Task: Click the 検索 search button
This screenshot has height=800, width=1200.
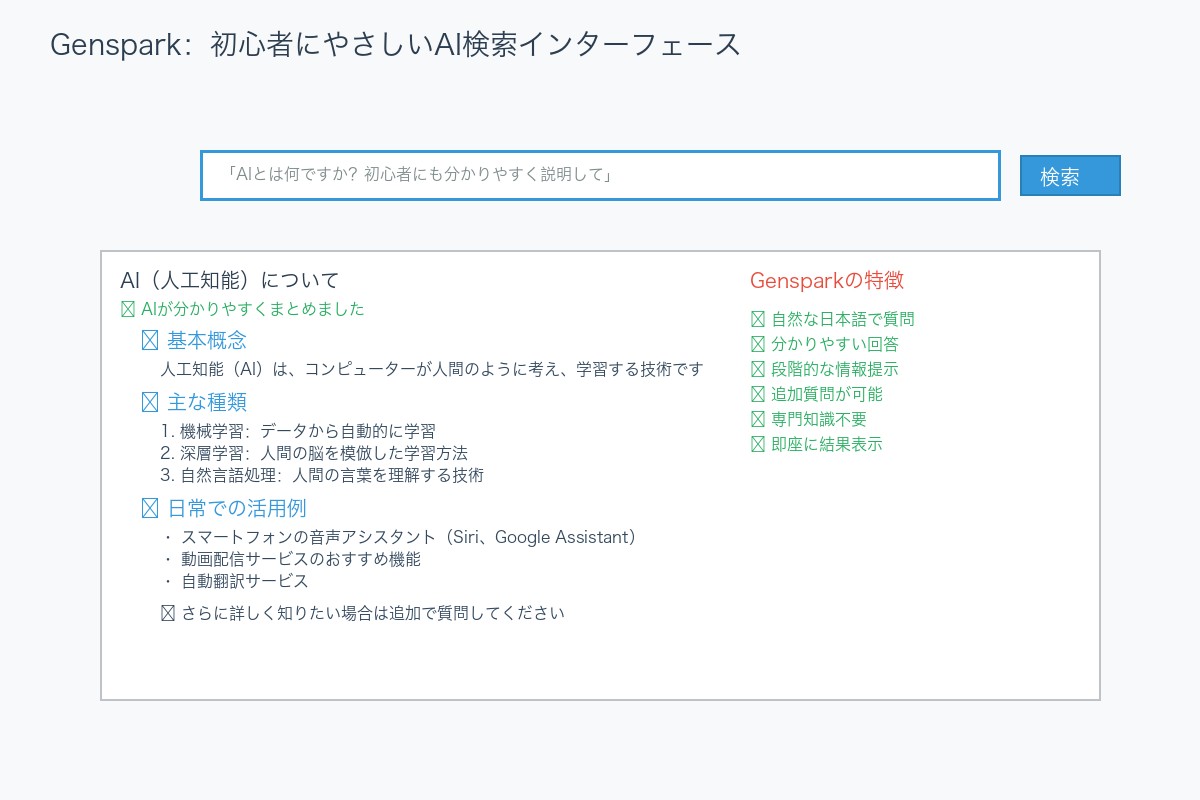Action: tap(1070, 176)
